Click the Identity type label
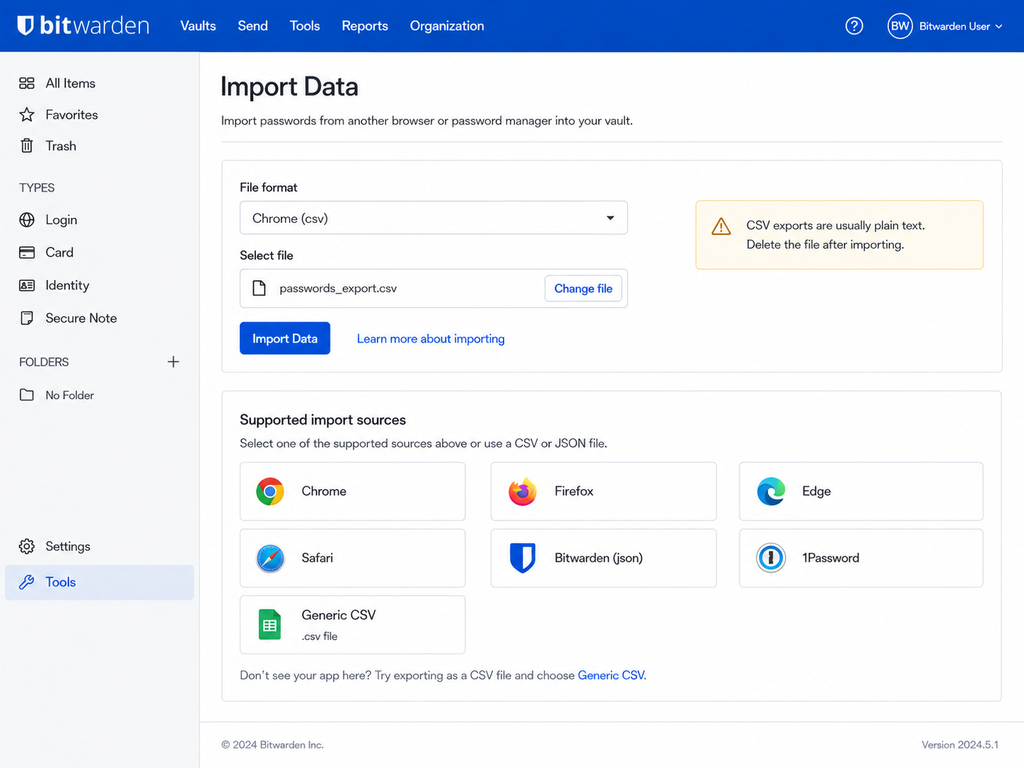 67,285
